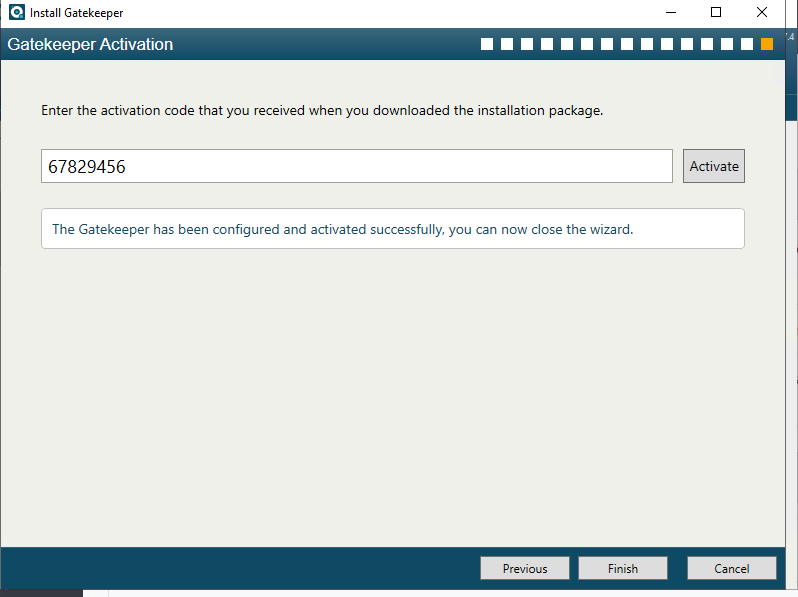Click the activation code instruction text
798x597 pixels.
click(x=322, y=110)
